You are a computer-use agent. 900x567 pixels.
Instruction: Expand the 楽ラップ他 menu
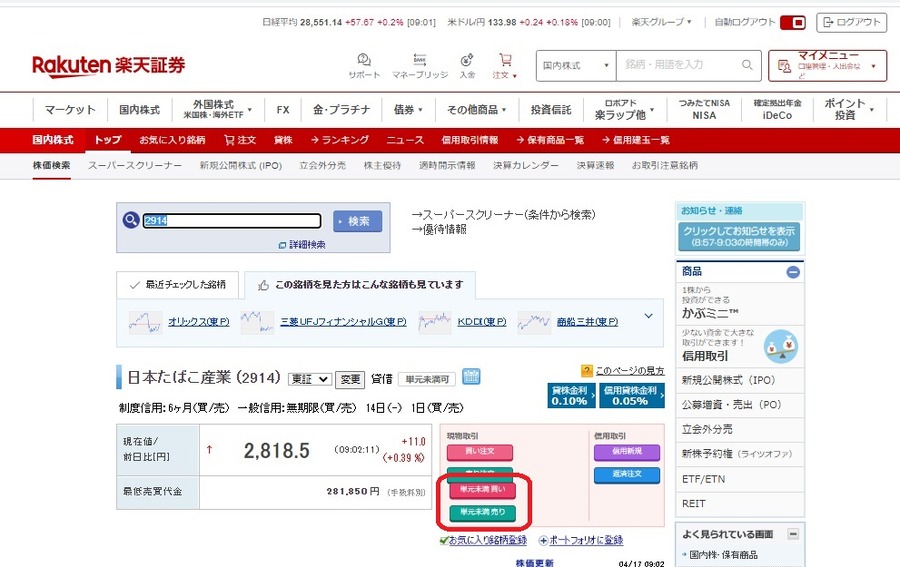[x=623, y=110]
